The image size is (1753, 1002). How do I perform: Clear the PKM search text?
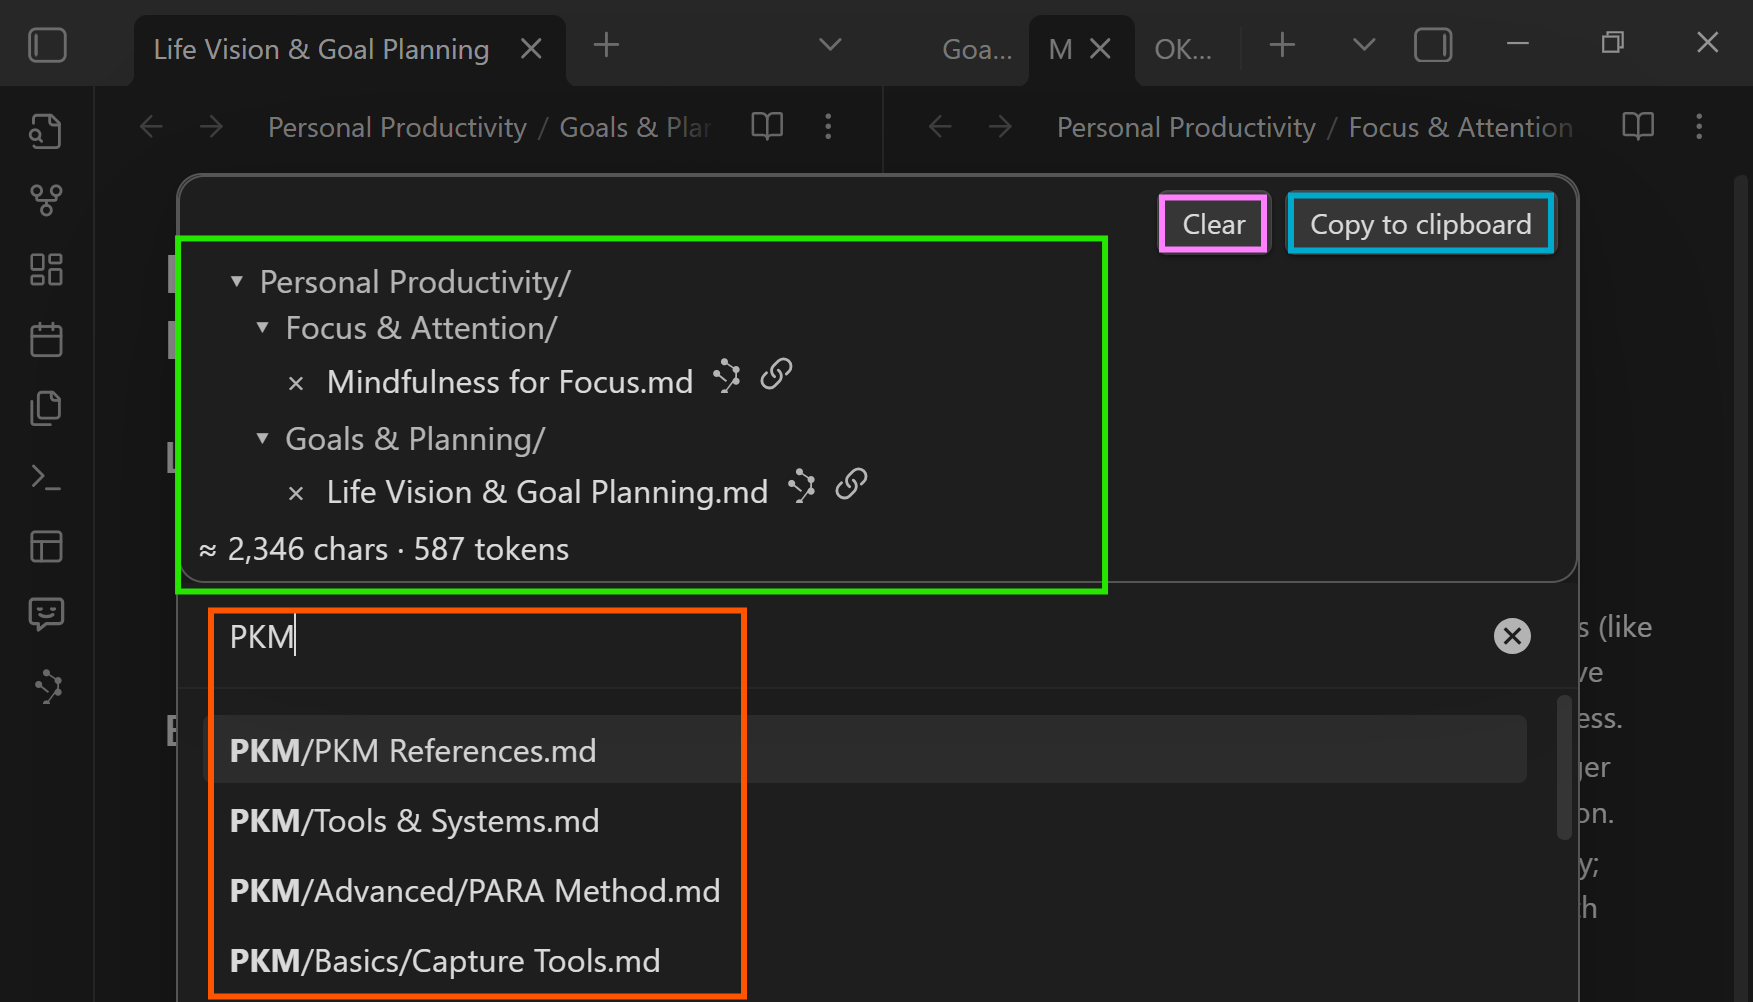click(1511, 636)
